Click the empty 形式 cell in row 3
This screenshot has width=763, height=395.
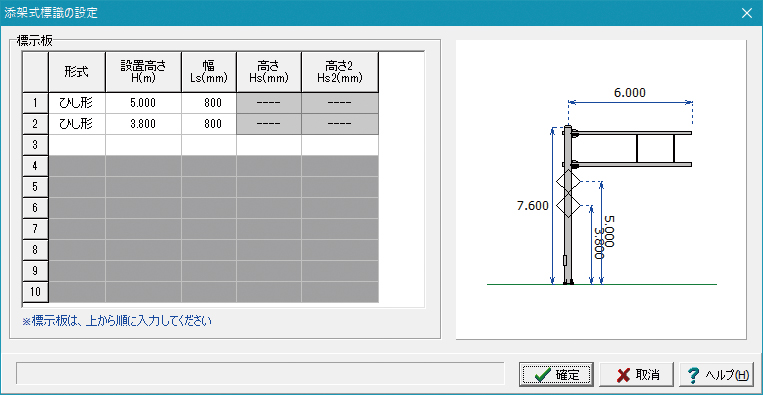click(77, 145)
